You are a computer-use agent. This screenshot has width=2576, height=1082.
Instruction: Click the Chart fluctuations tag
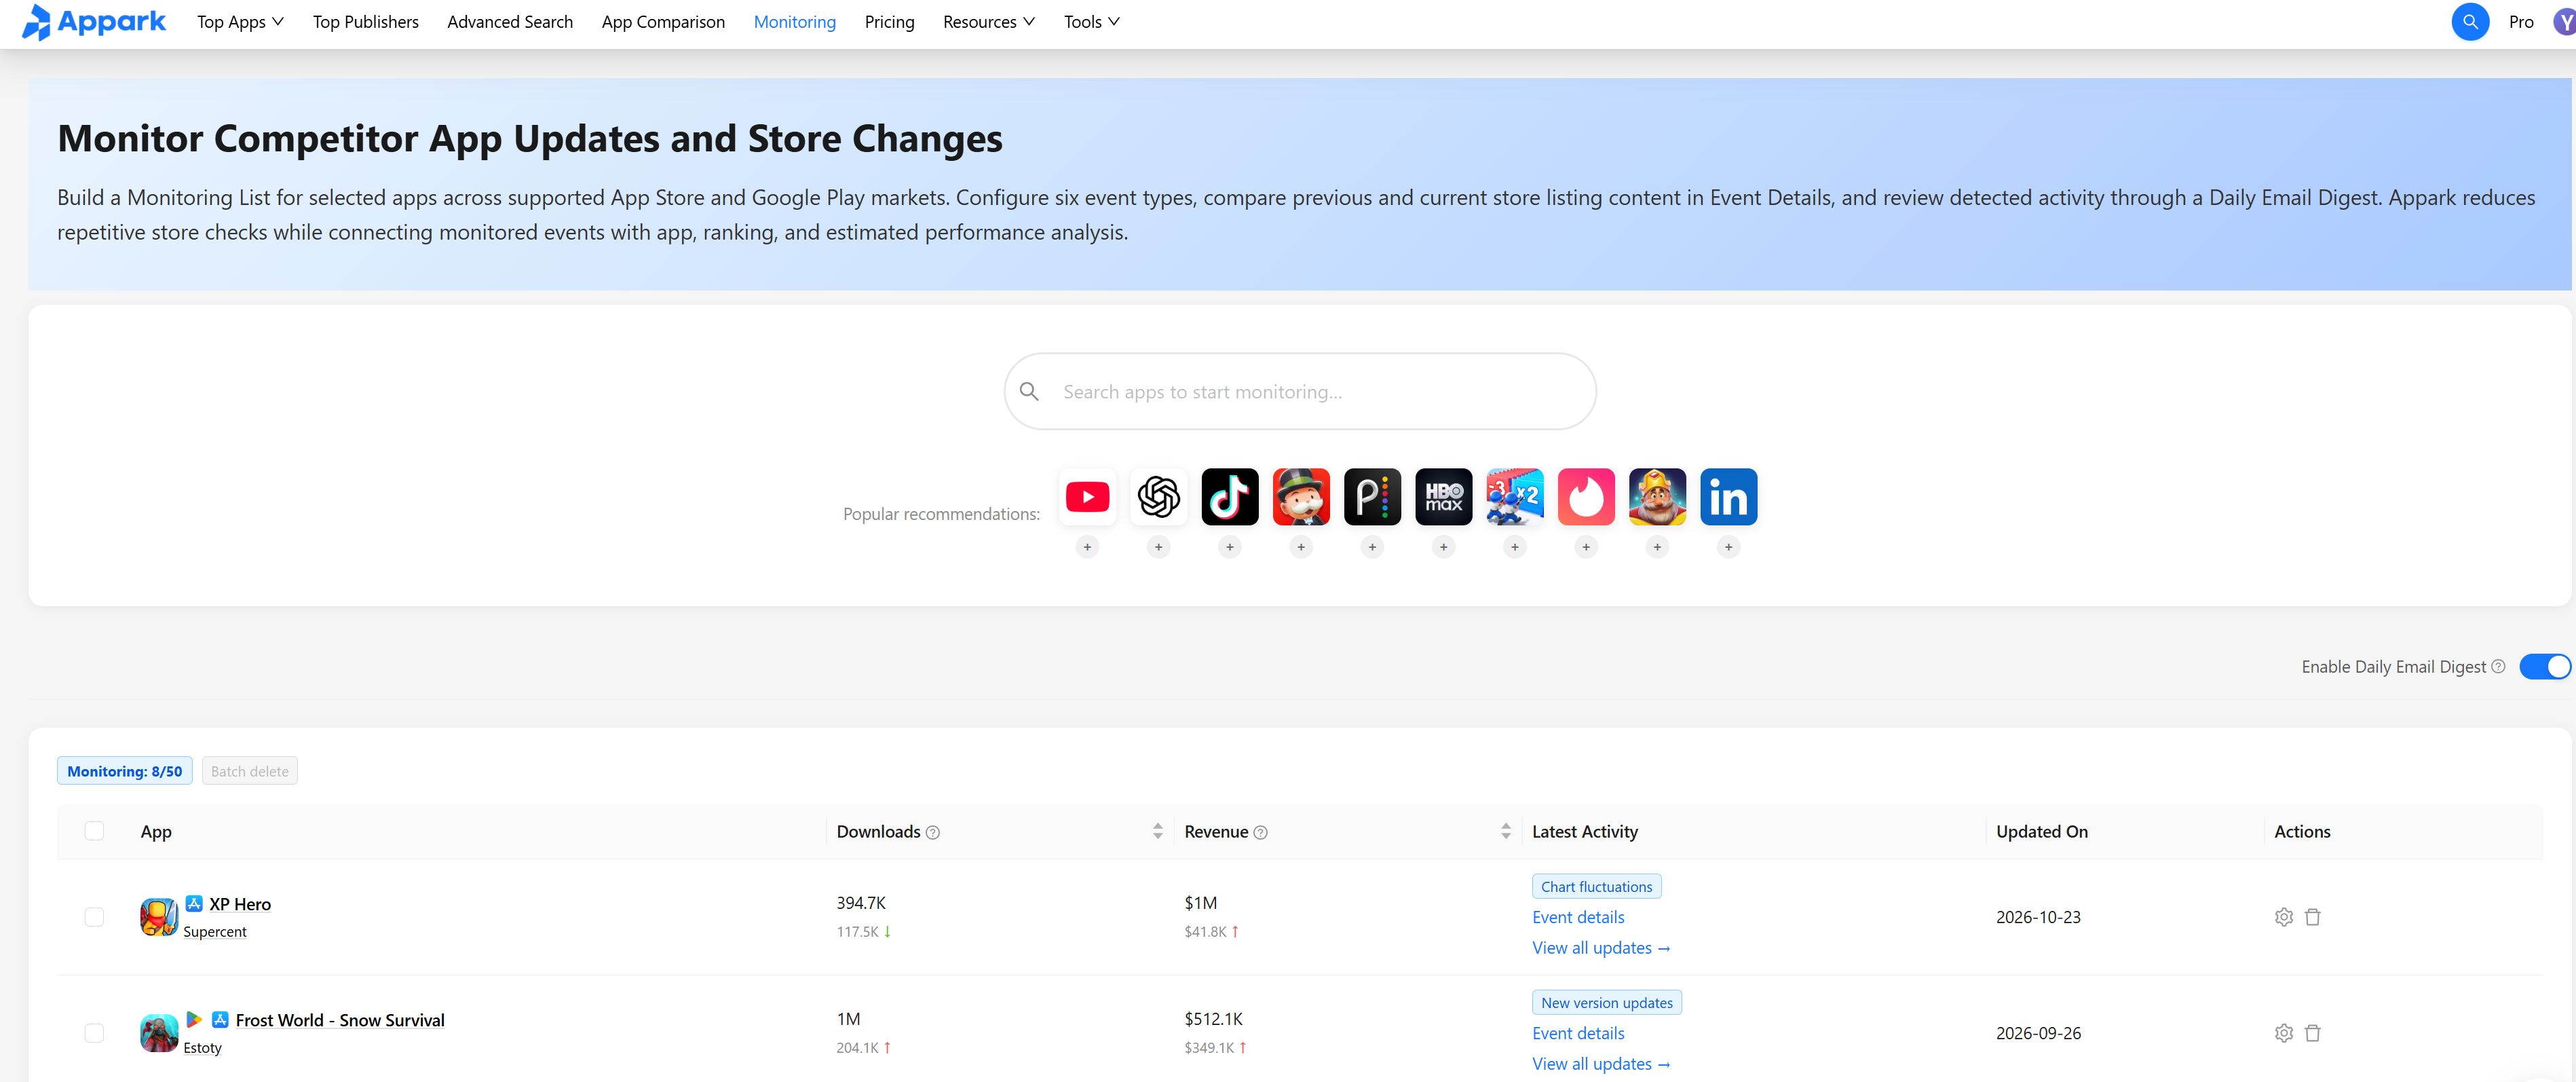point(1596,887)
